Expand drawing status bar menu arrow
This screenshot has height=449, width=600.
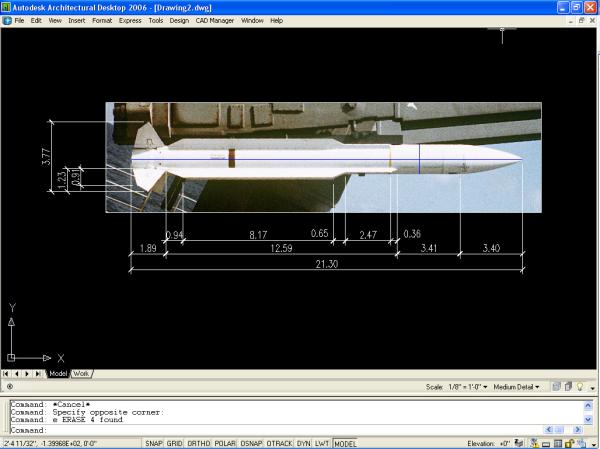coord(591,387)
